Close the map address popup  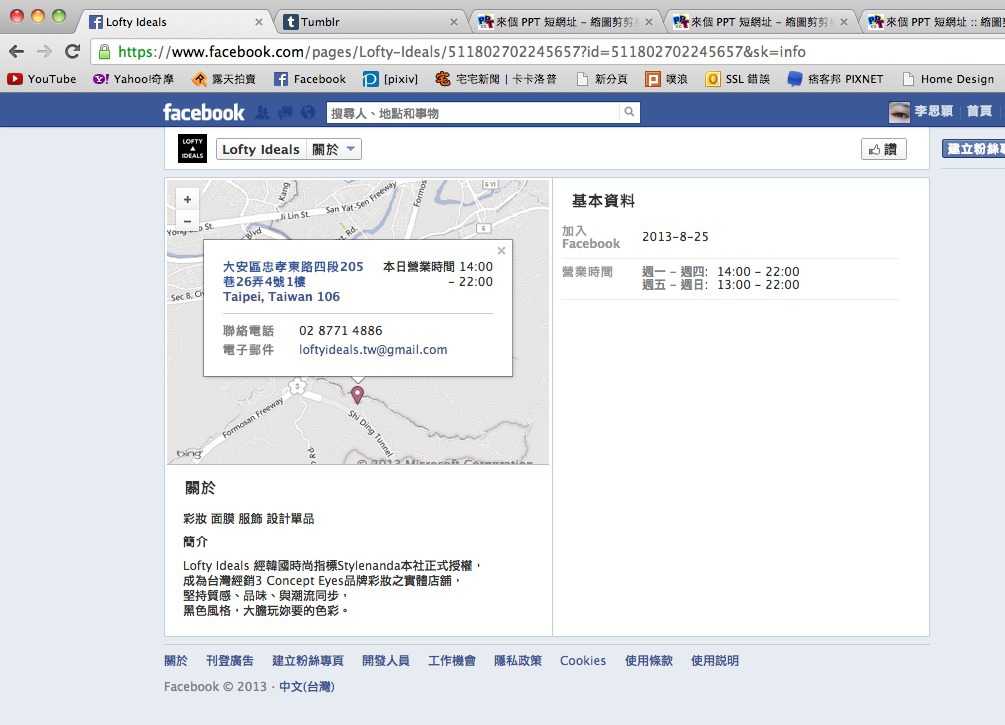click(x=501, y=251)
